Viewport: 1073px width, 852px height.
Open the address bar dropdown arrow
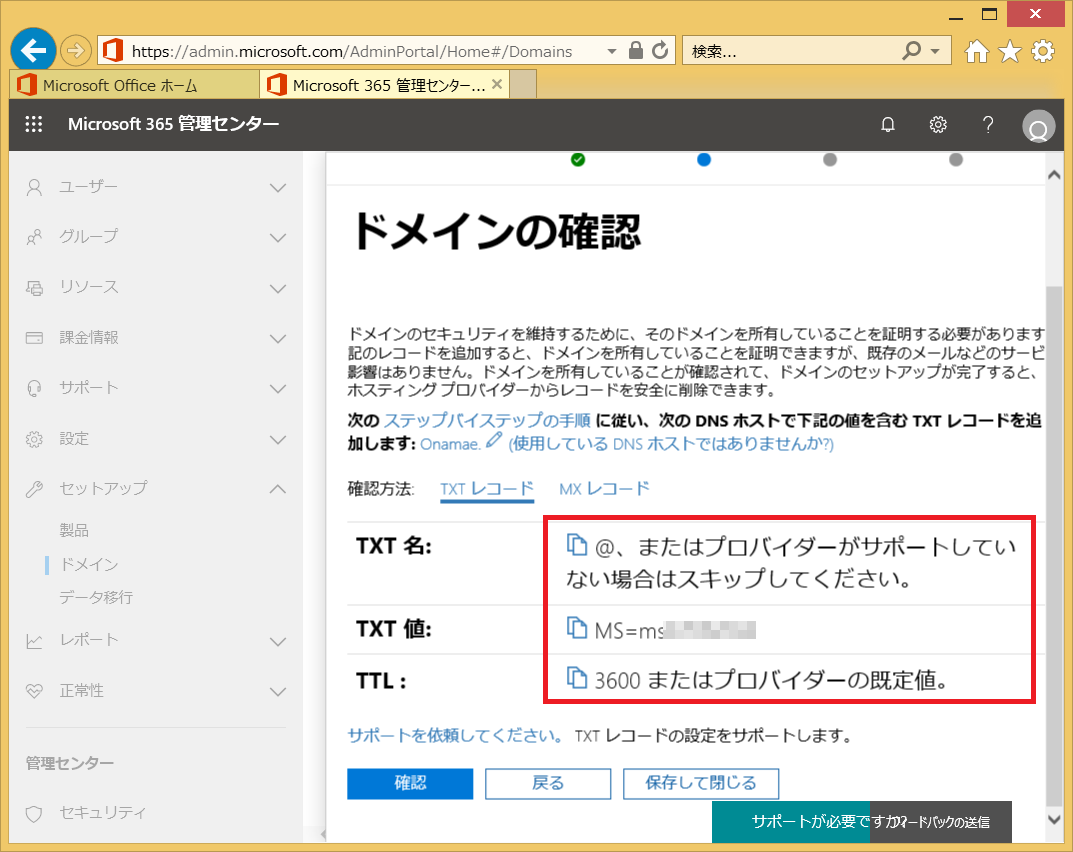pyautogui.click(x=612, y=51)
